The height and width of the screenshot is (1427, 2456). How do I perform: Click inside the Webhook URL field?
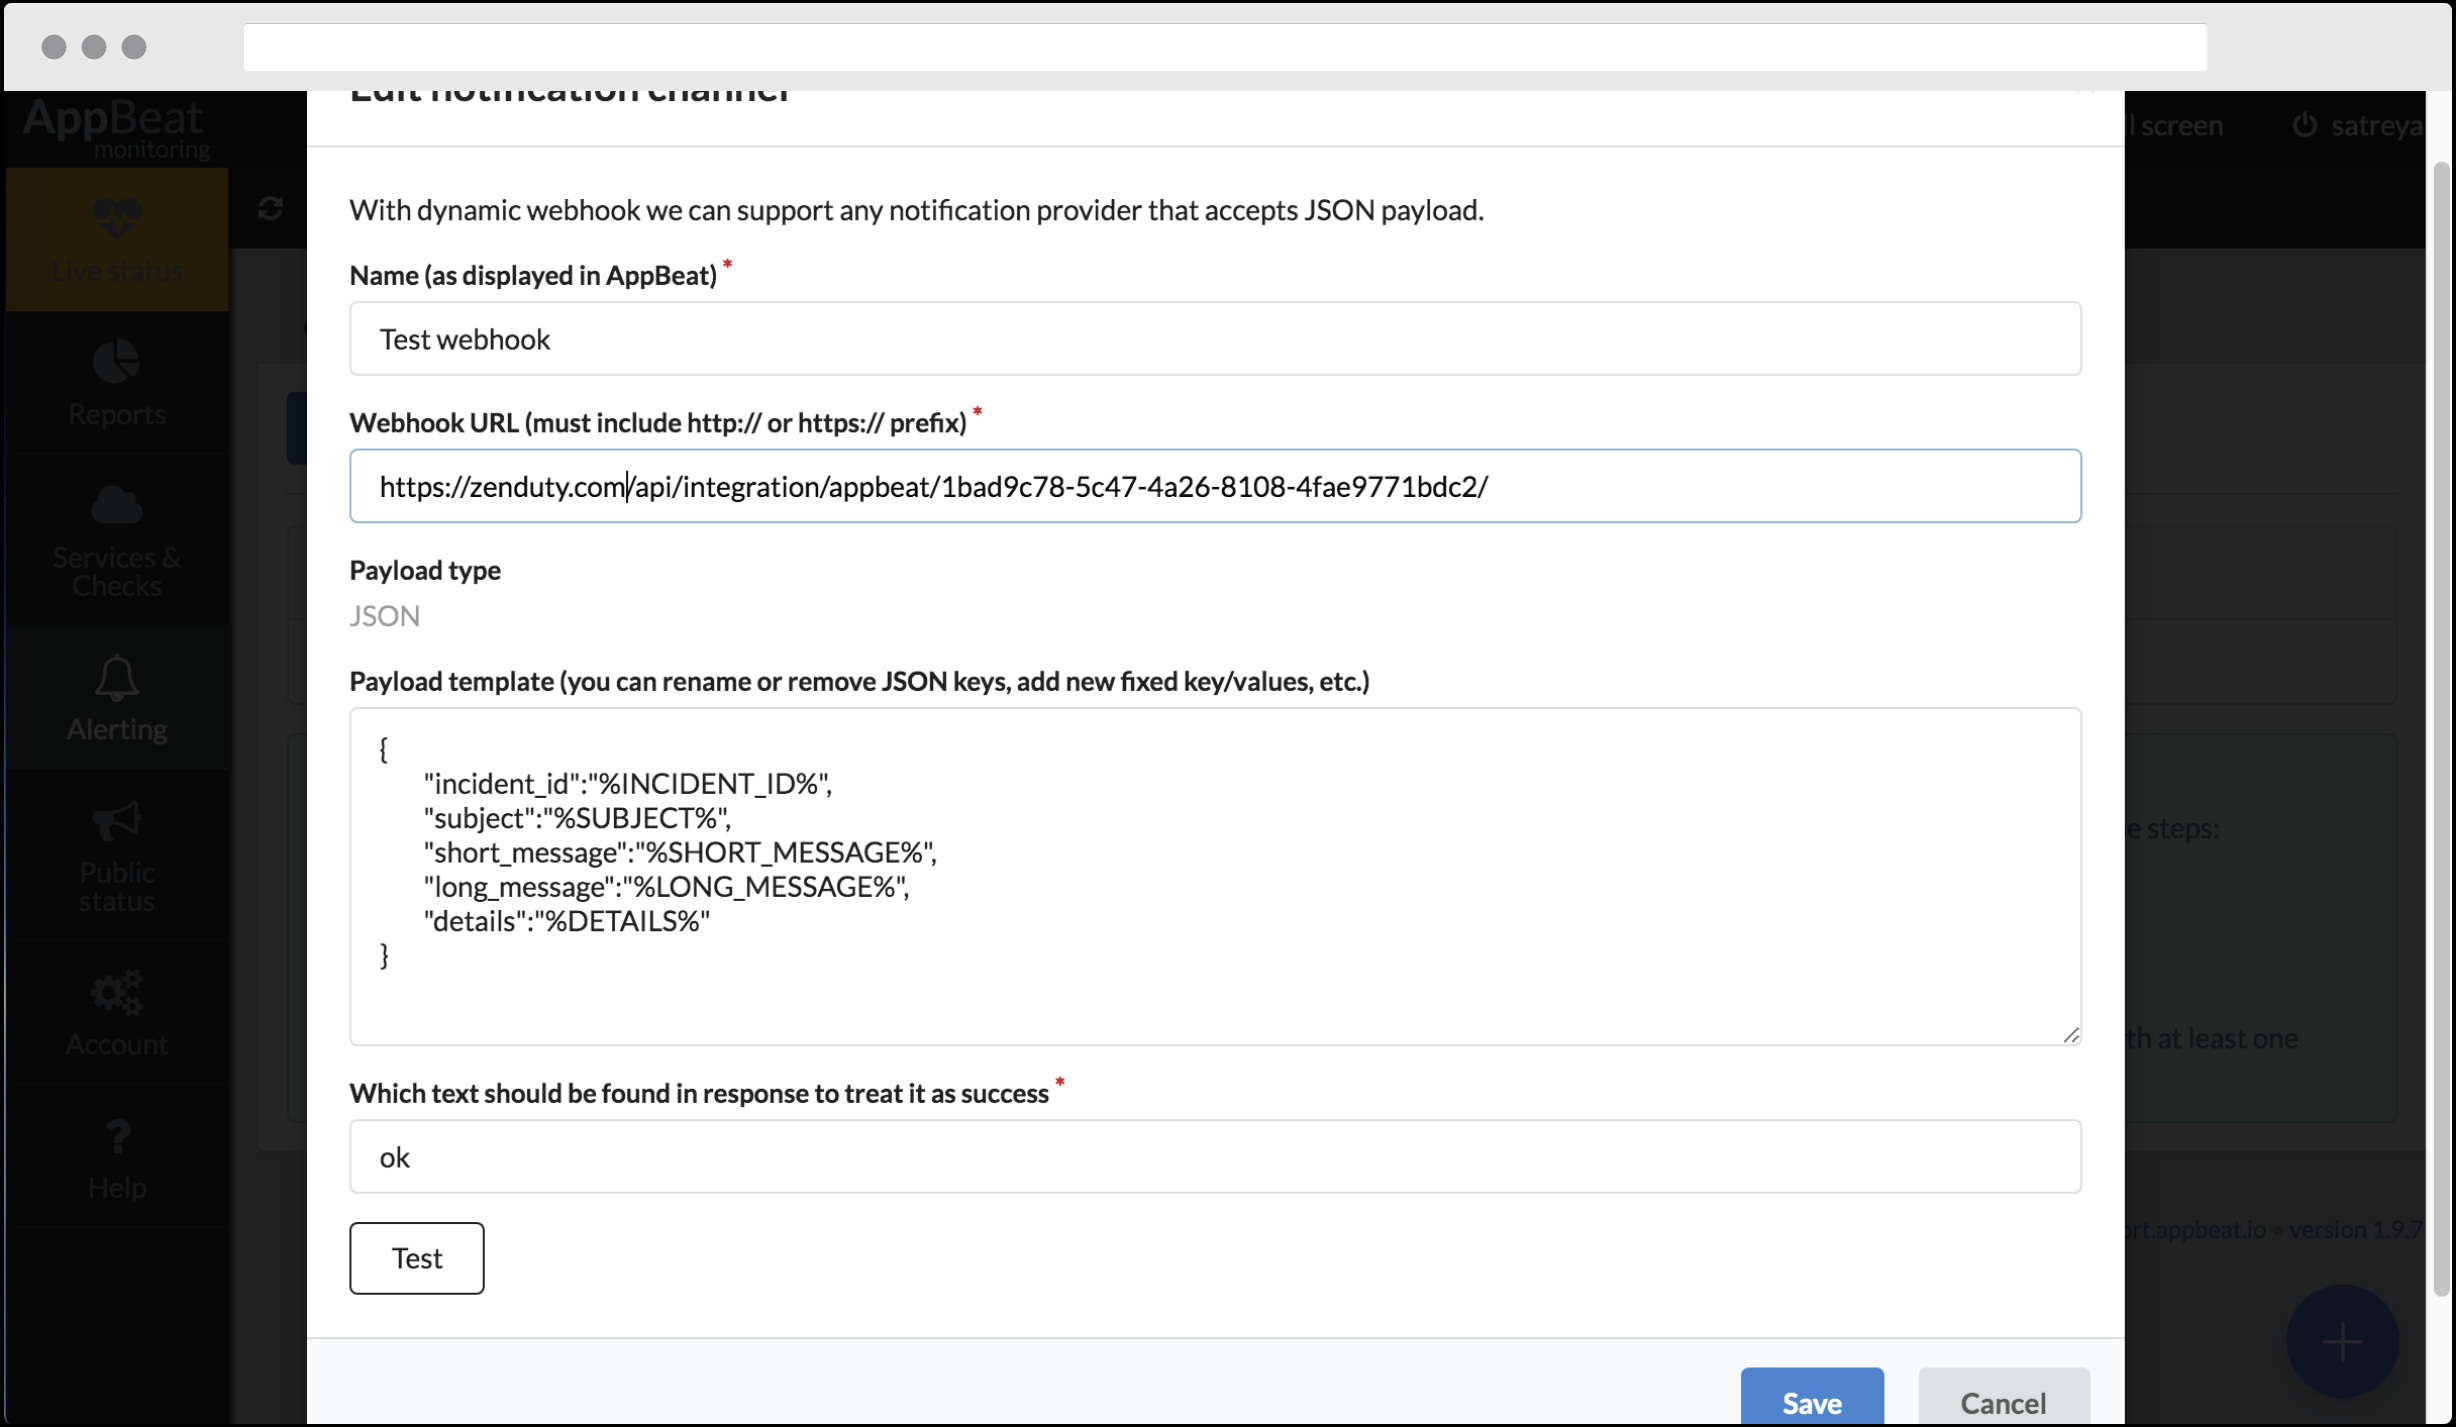[x=1214, y=486]
